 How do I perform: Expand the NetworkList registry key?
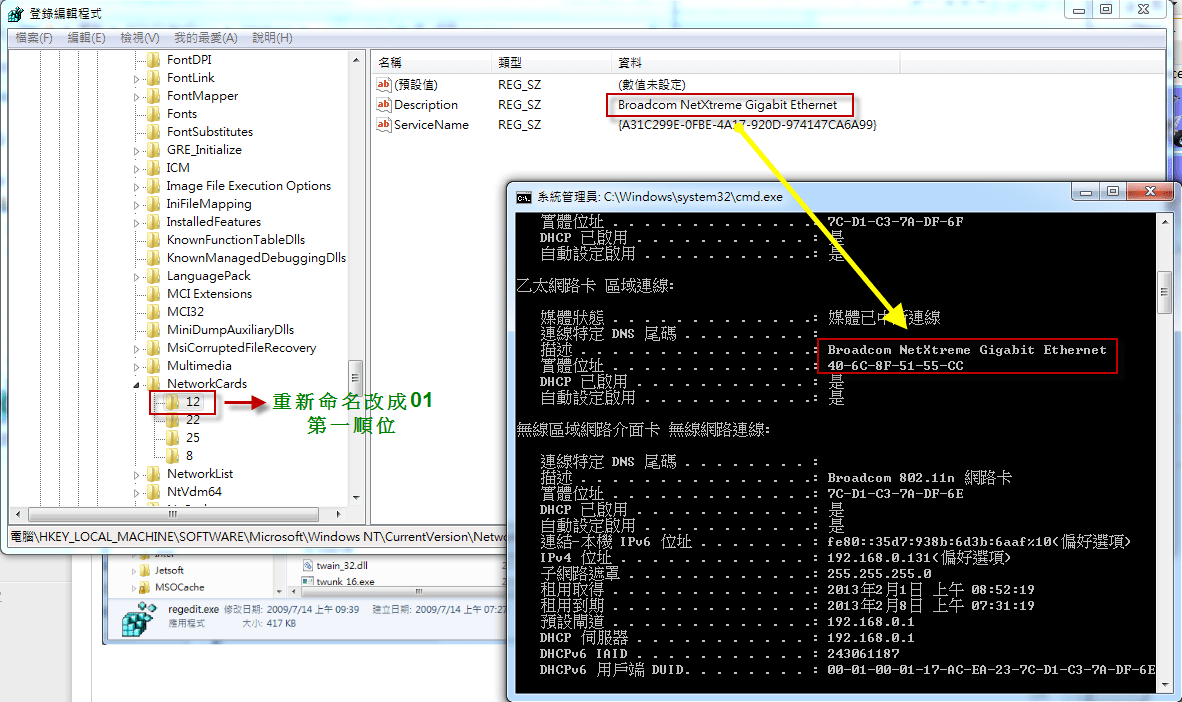tap(137, 474)
